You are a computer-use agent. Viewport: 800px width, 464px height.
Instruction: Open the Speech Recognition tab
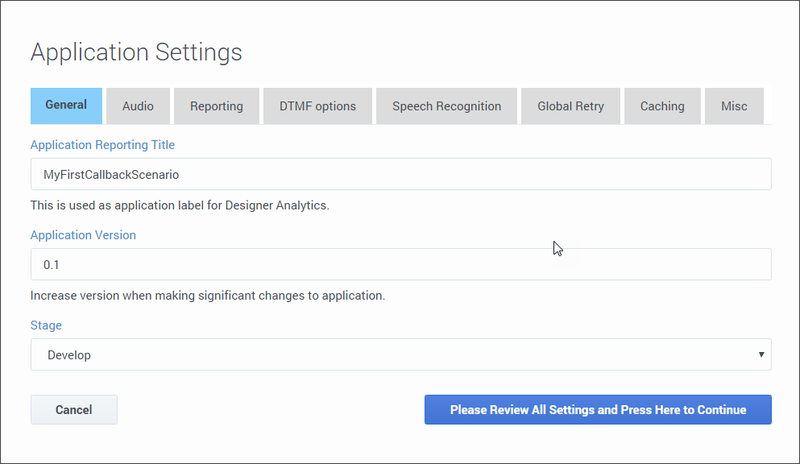pos(446,106)
